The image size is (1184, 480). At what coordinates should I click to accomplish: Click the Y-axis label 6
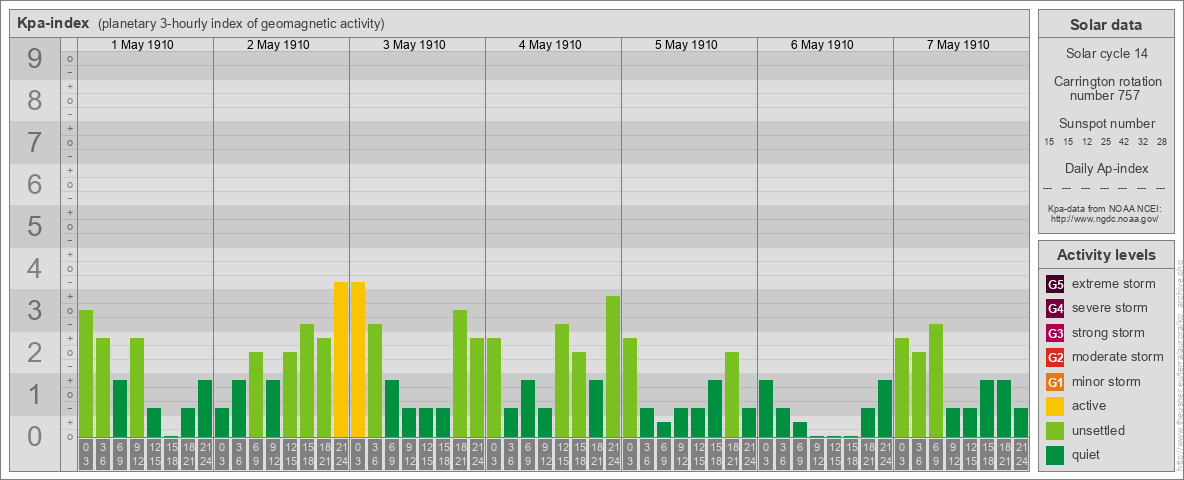35,184
